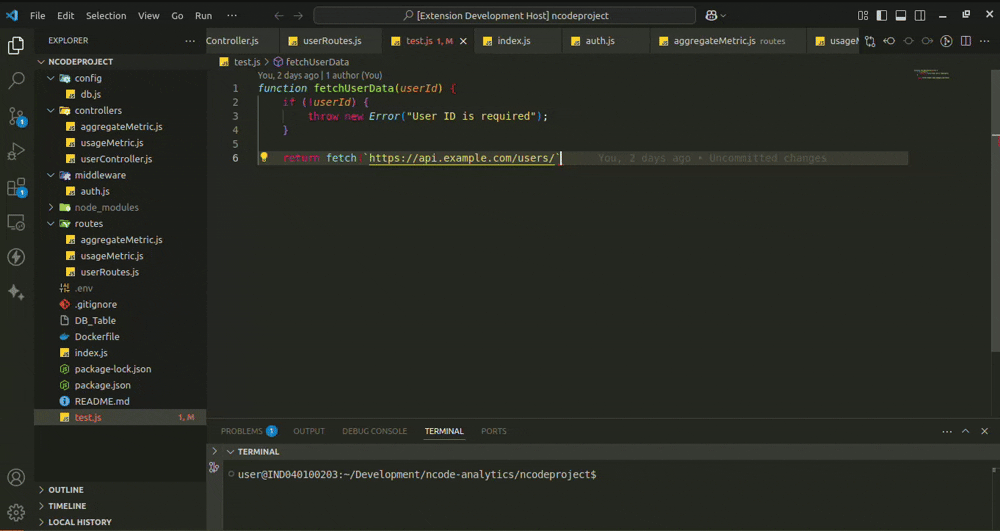
Task: Collapse the config folder
Action: coord(51,78)
